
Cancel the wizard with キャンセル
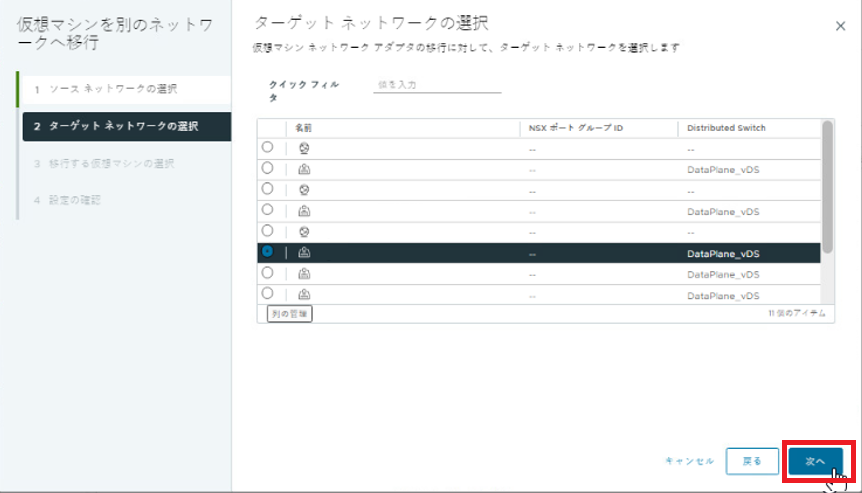tap(689, 461)
